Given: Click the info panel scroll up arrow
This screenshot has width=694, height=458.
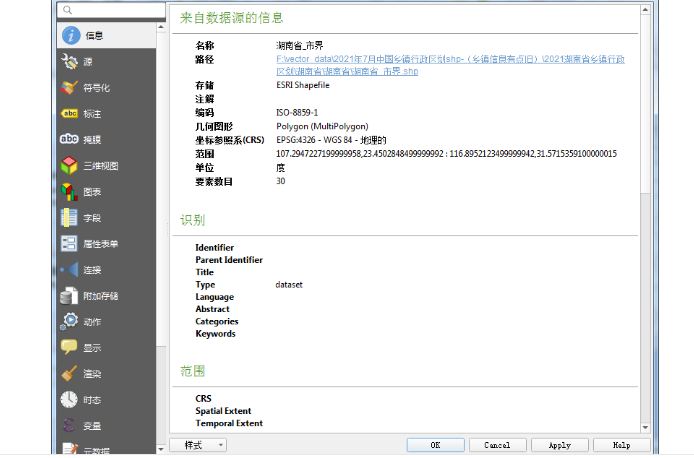Looking at the screenshot, I should (x=645, y=9).
